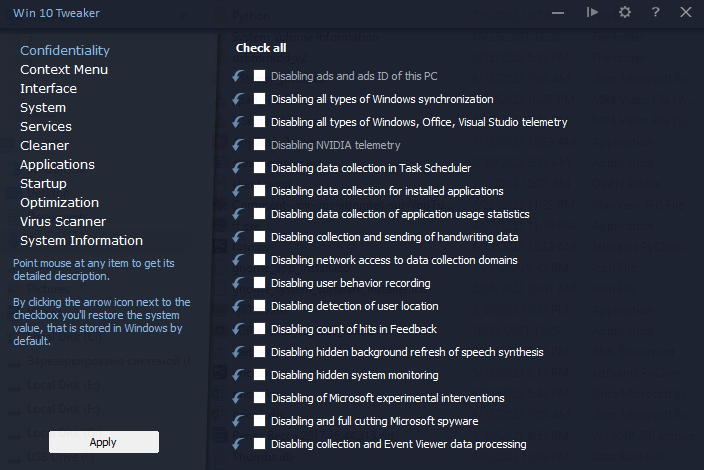Click the play-with-bar icon in title bar
Screen dimensions: 704x470
tap(593, 12)
